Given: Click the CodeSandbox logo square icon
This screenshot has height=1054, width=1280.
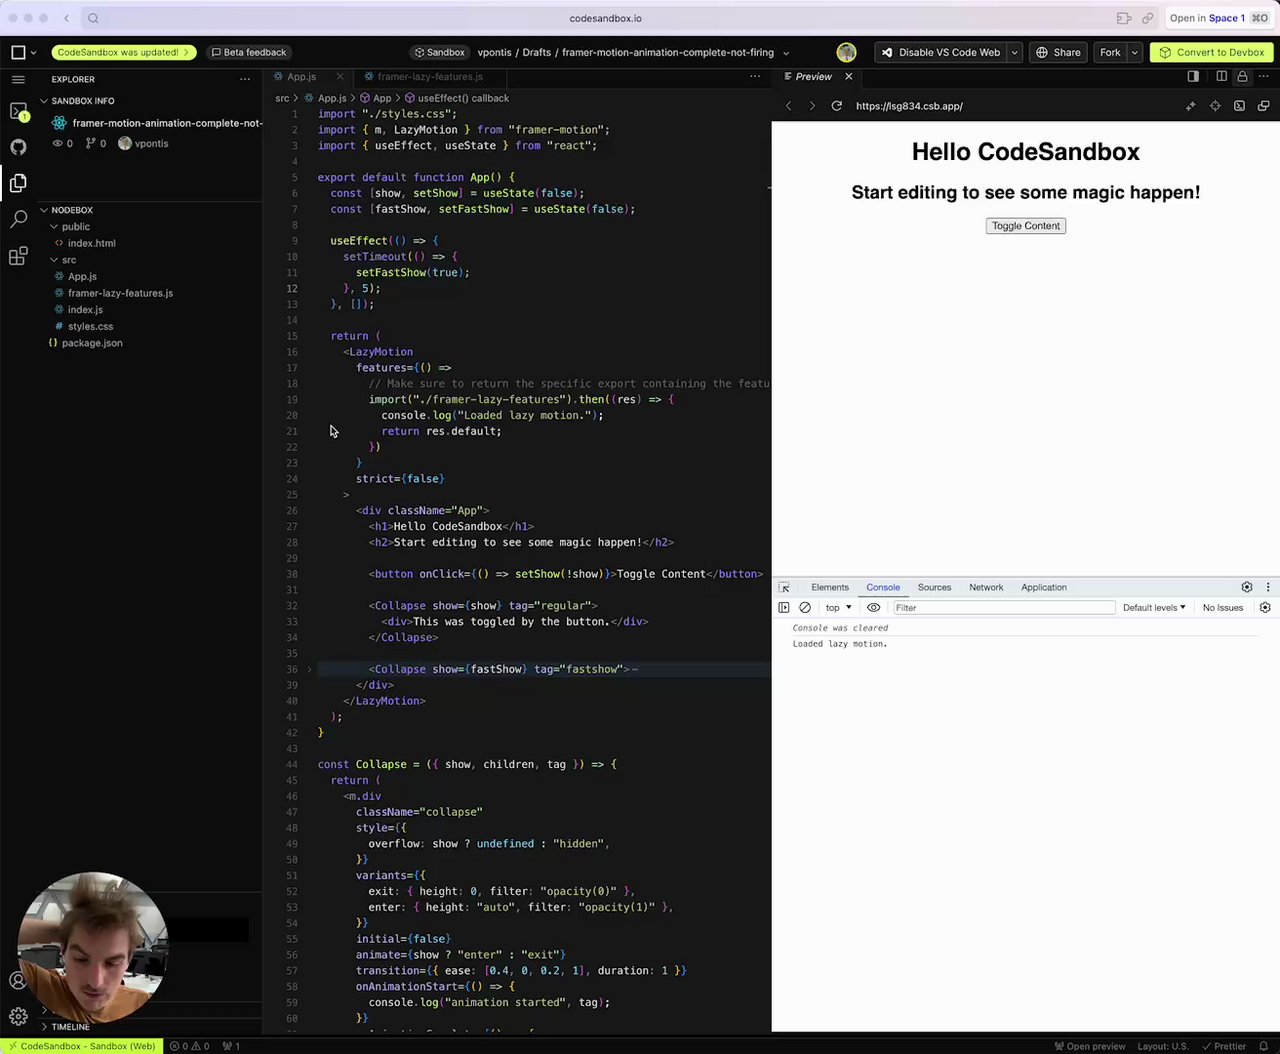Looking at the screenshot, I should (18, 52).
